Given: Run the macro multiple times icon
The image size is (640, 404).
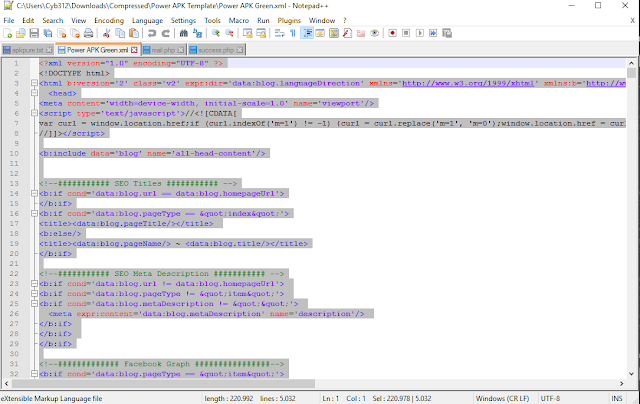Looking at the screenshot, I should [433, 33].
